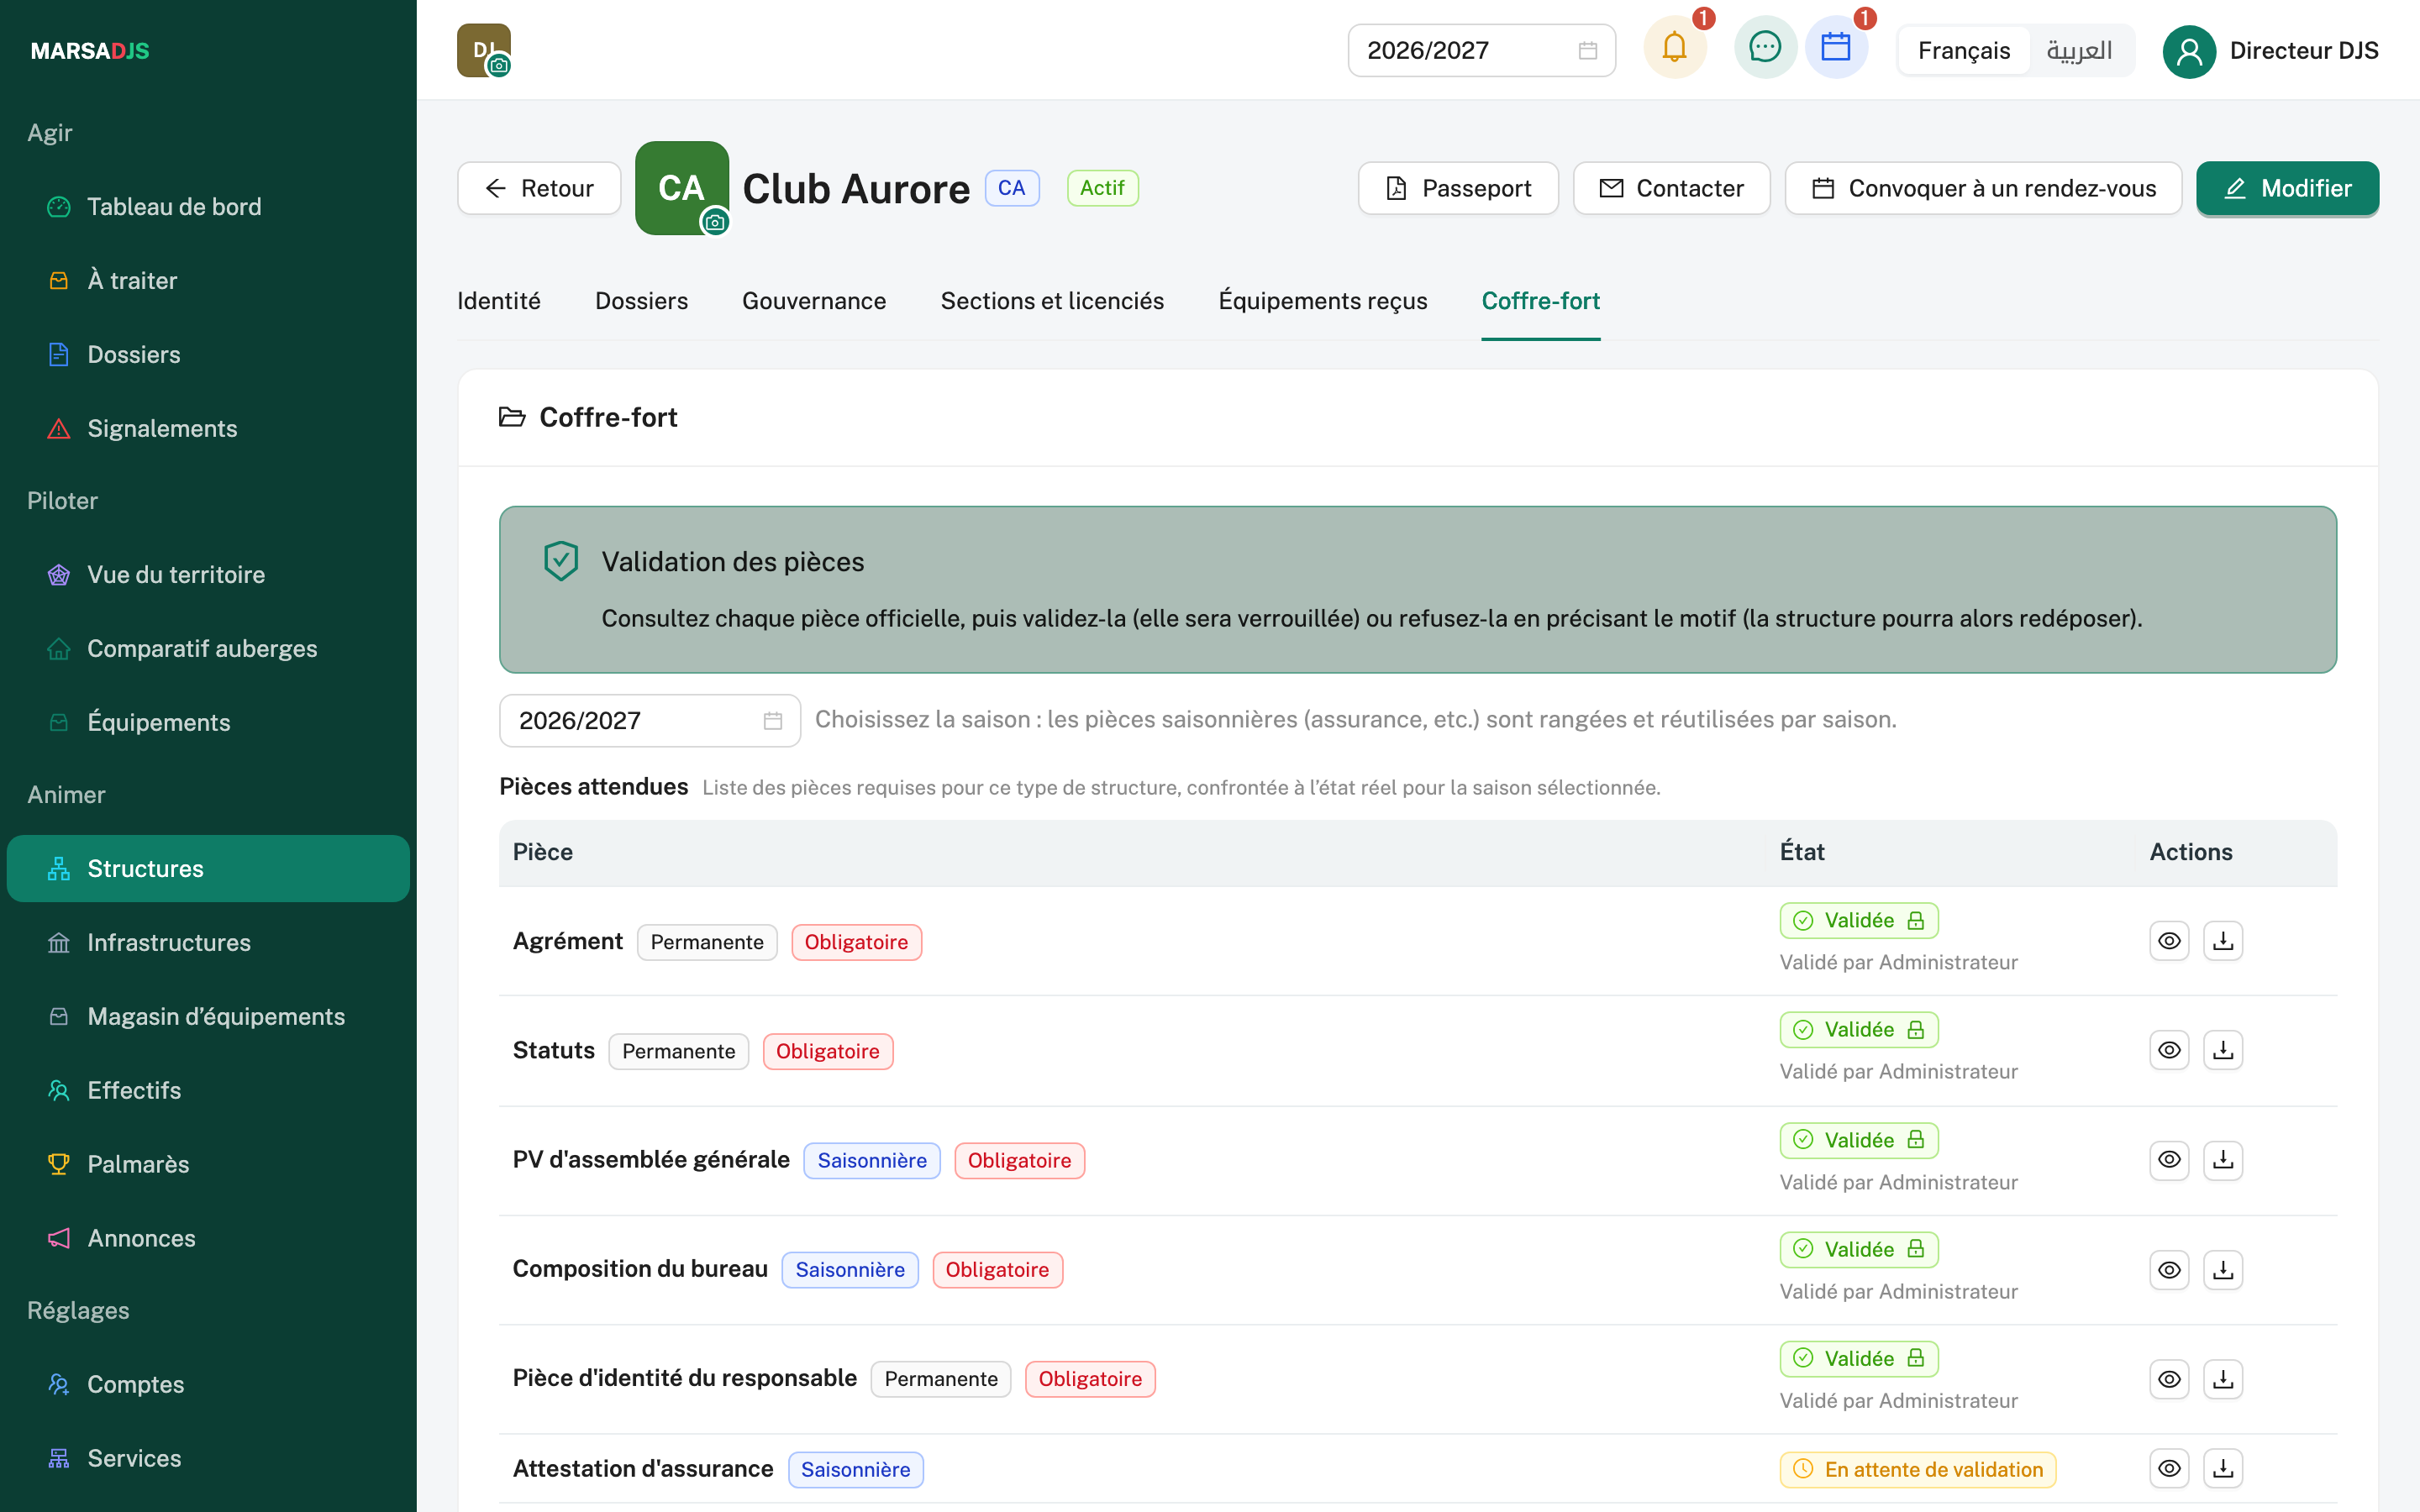Image resolution: width=2420 pixels, height=1512 pixels.
Task: Open the Équipements reçus tab
Action: tap(1323, 301)
